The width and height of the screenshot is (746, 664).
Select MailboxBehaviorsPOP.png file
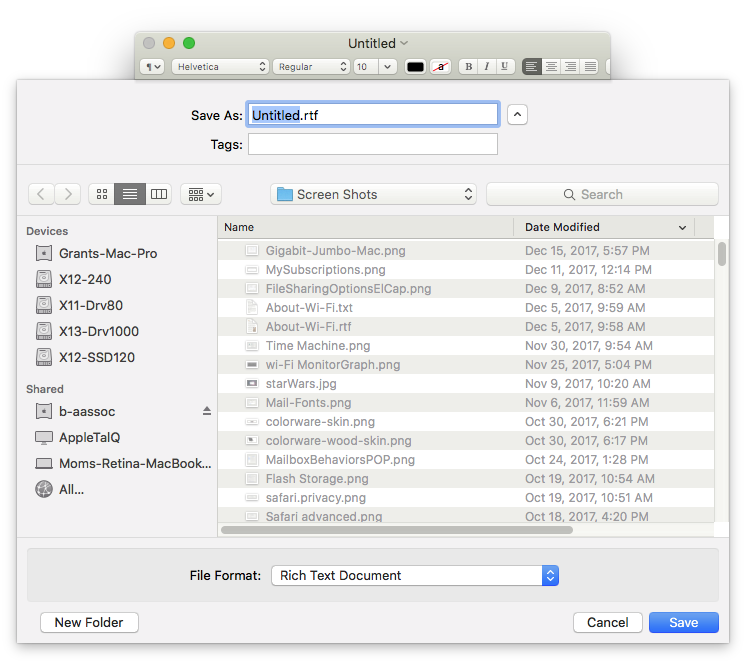pos(466,460)
